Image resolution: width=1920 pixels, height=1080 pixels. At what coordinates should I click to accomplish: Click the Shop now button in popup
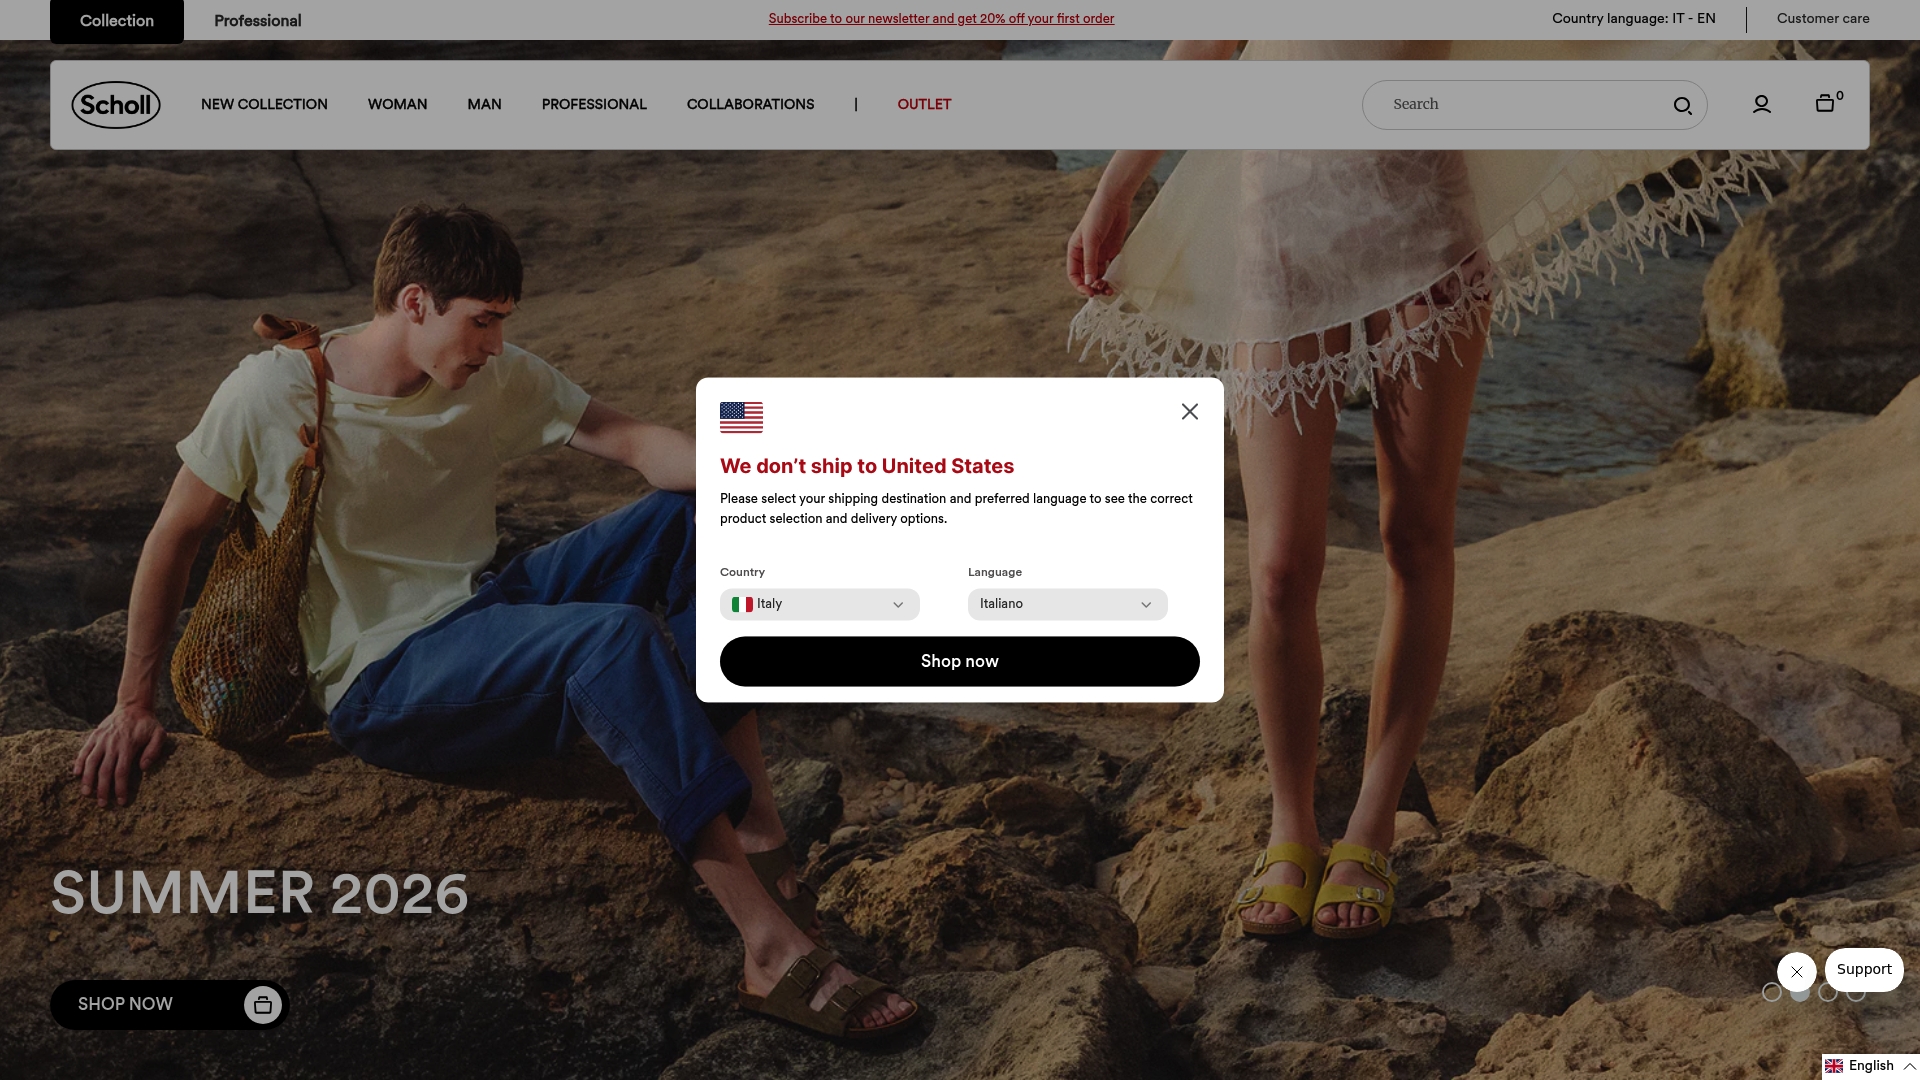960,662
